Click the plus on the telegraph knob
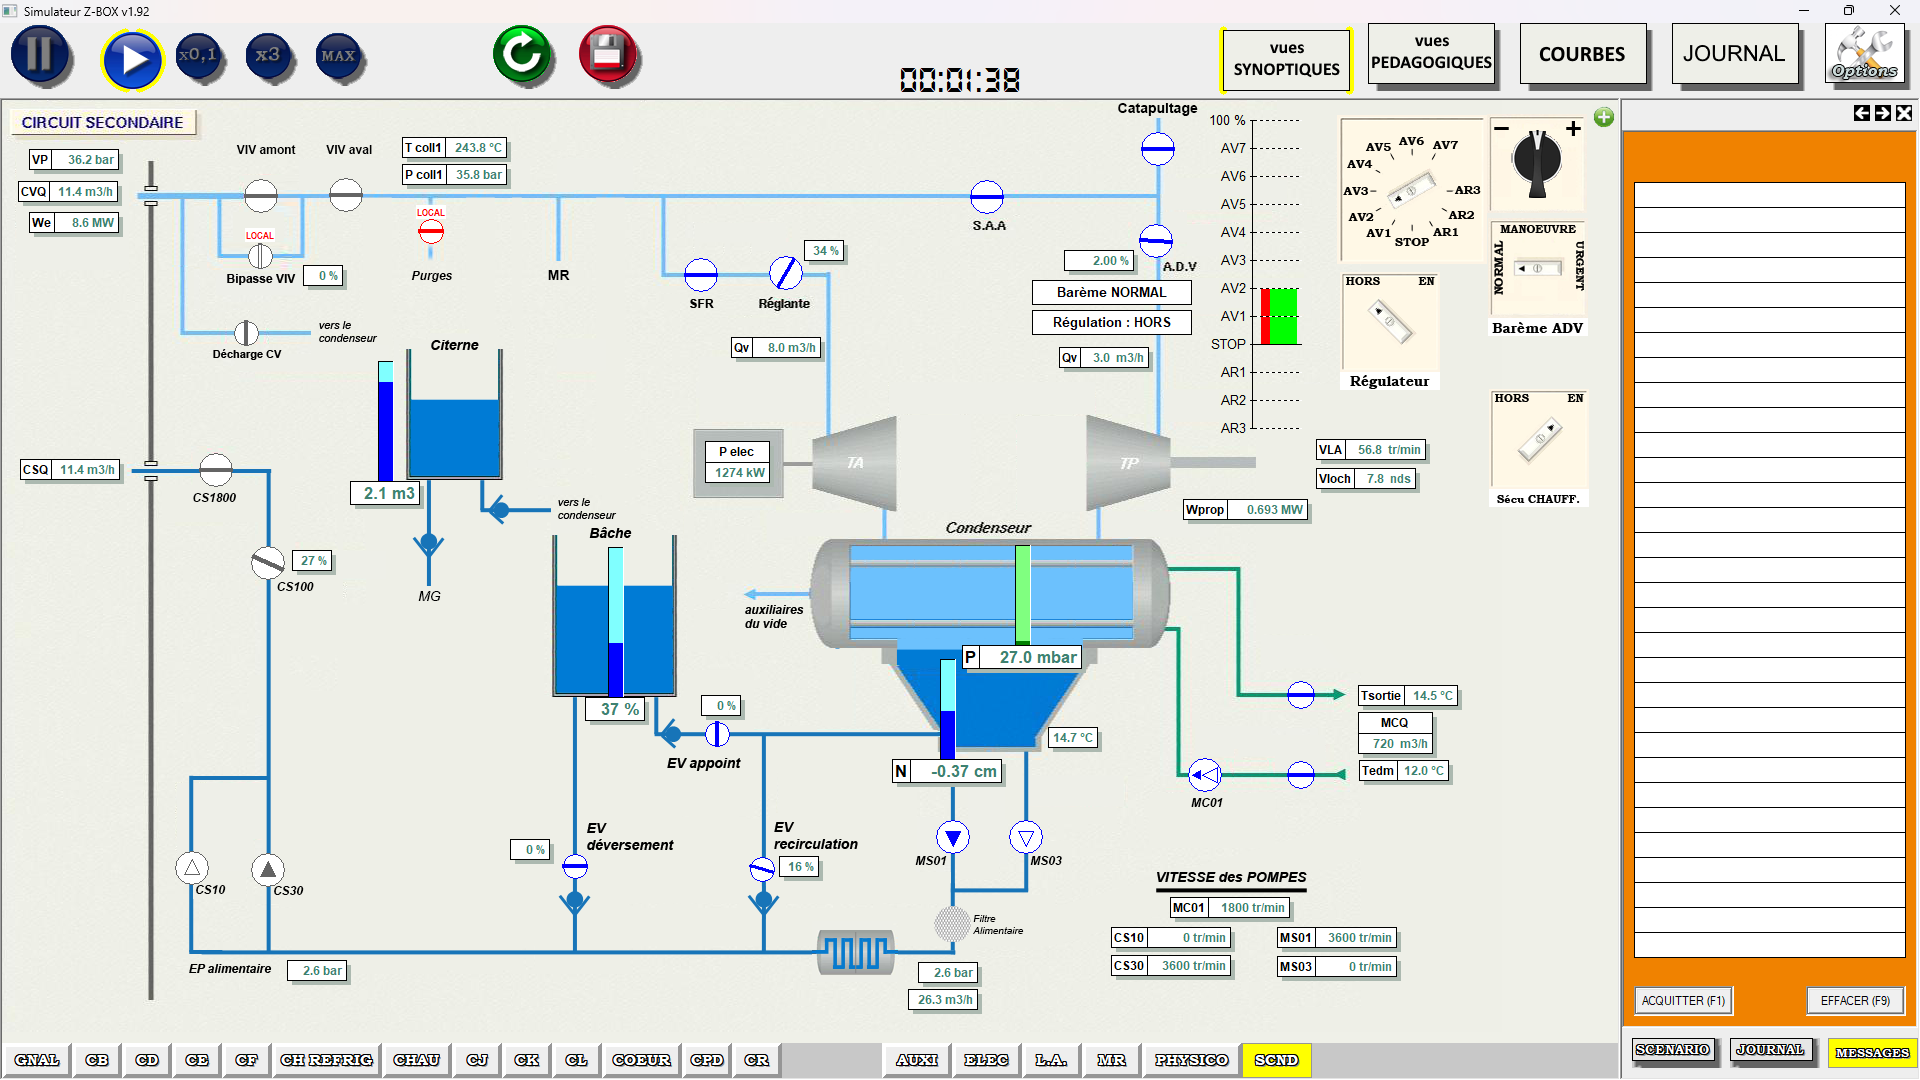The width and height of the screenshot is (1920, 1080). 1573,129
